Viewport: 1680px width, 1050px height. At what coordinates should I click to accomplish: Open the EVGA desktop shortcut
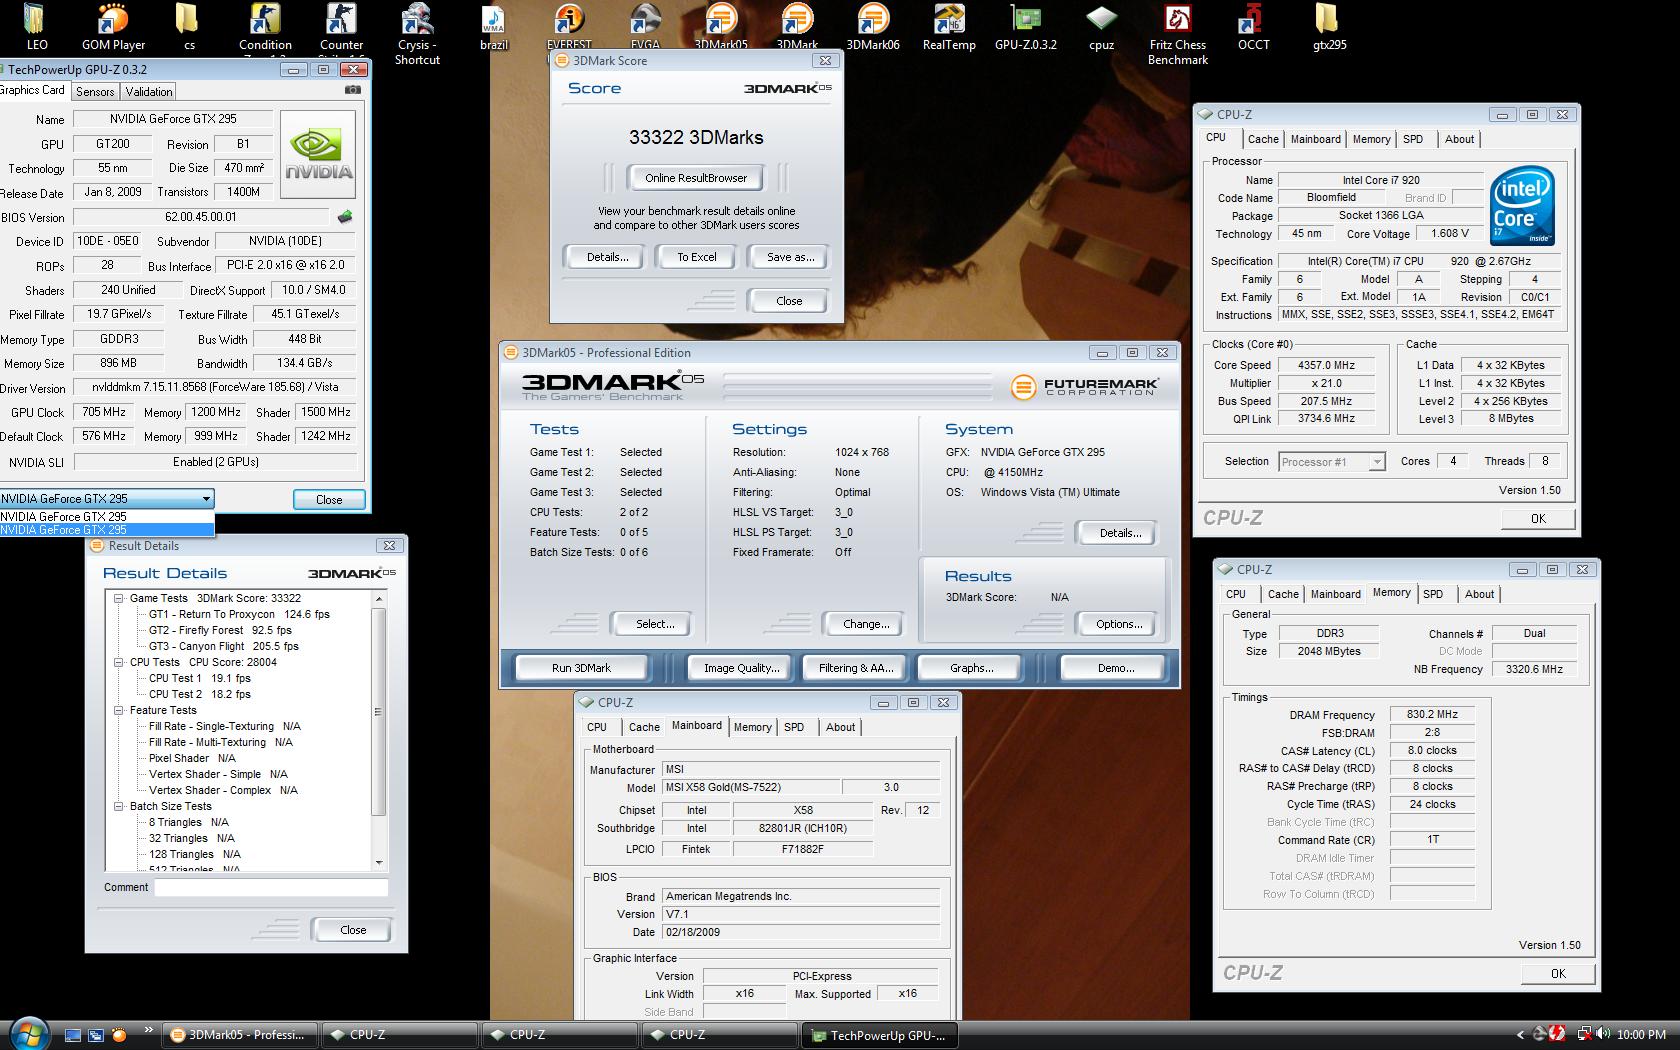pyautogui.click(x=645, y=26)
